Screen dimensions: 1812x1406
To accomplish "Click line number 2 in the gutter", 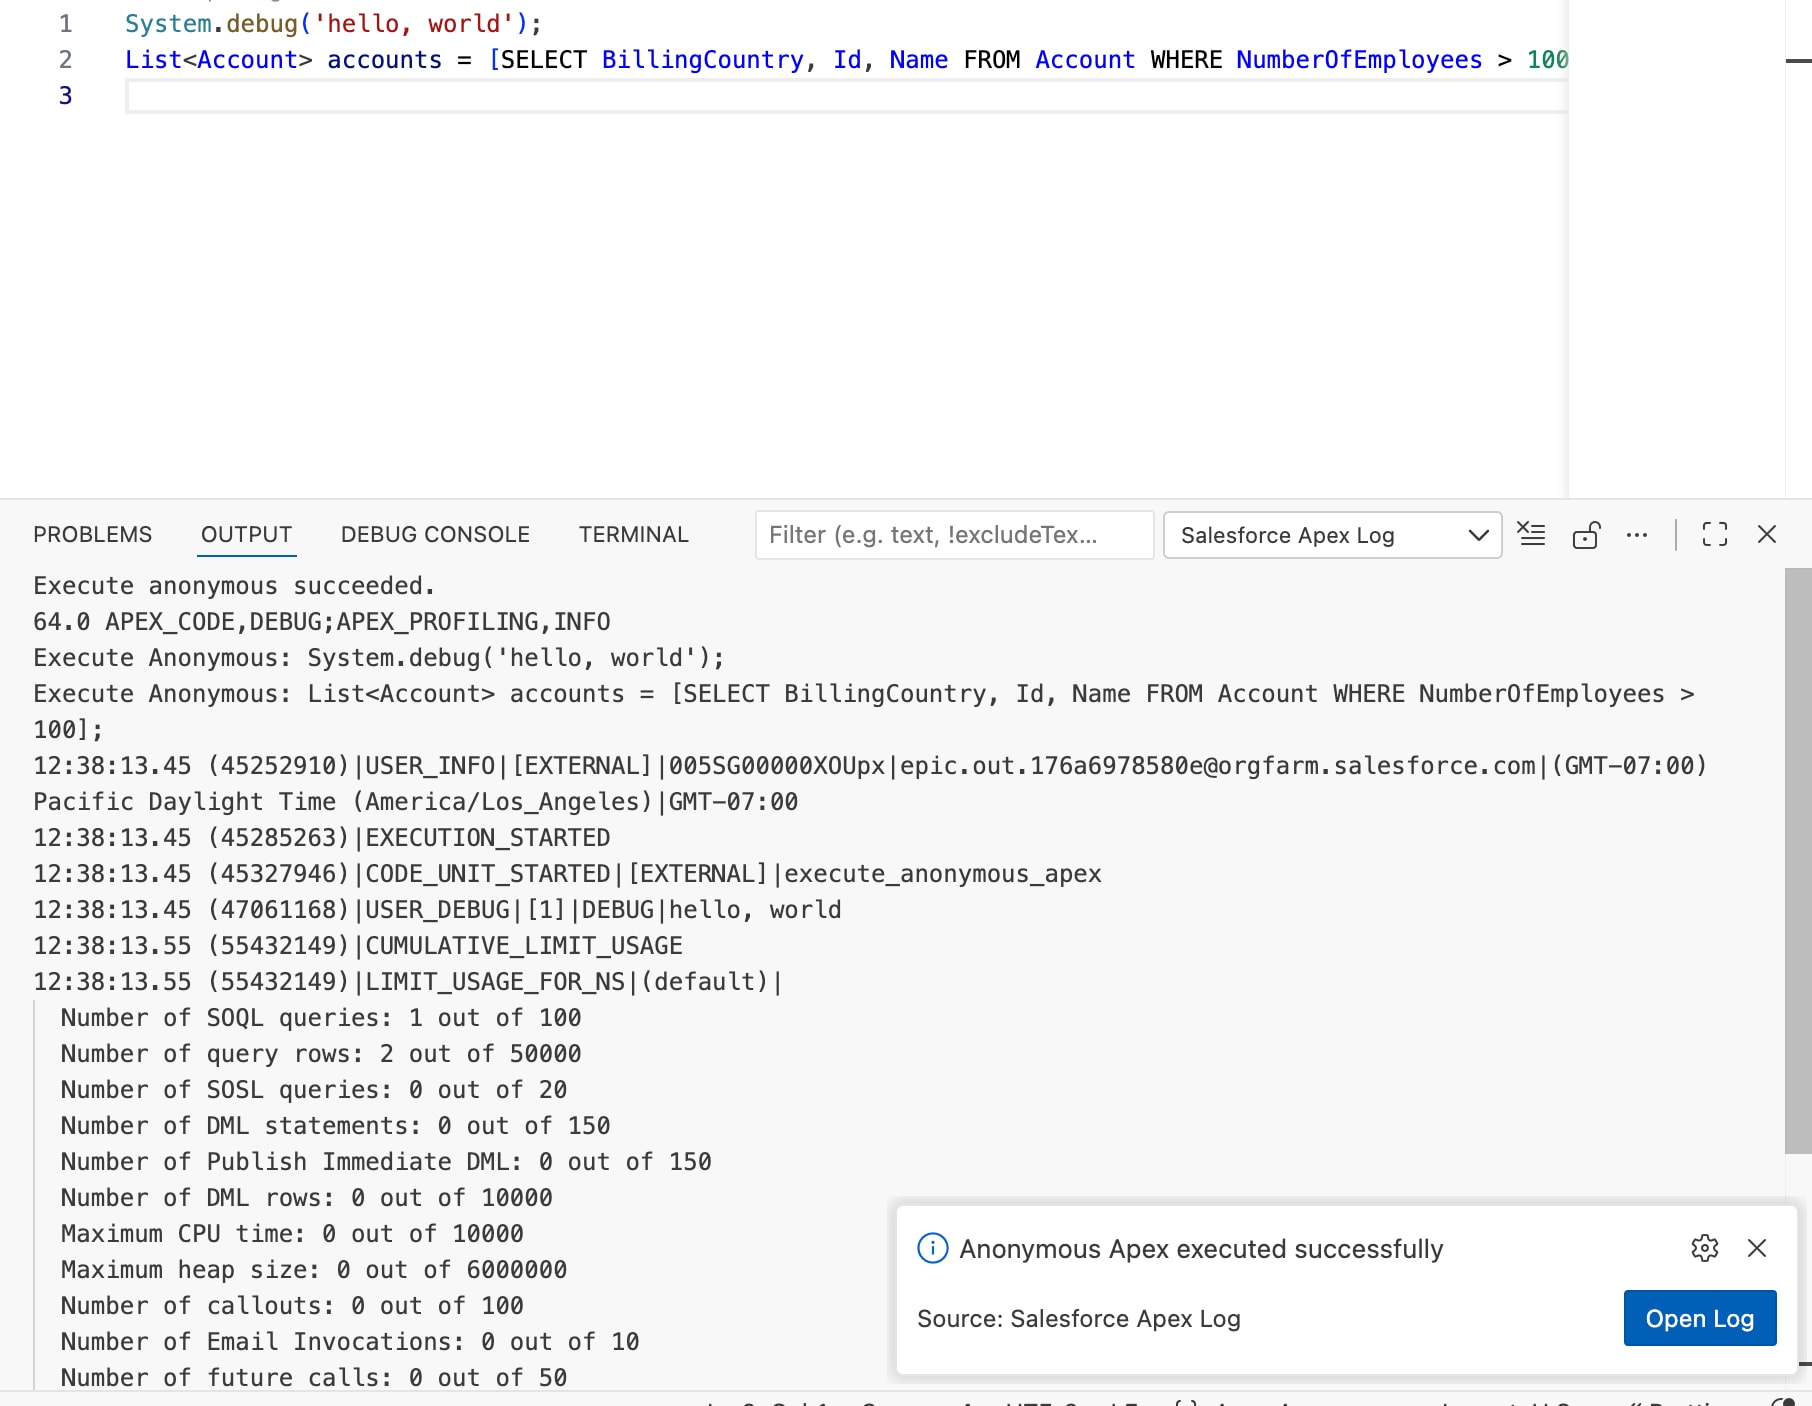I will point(66,60).
